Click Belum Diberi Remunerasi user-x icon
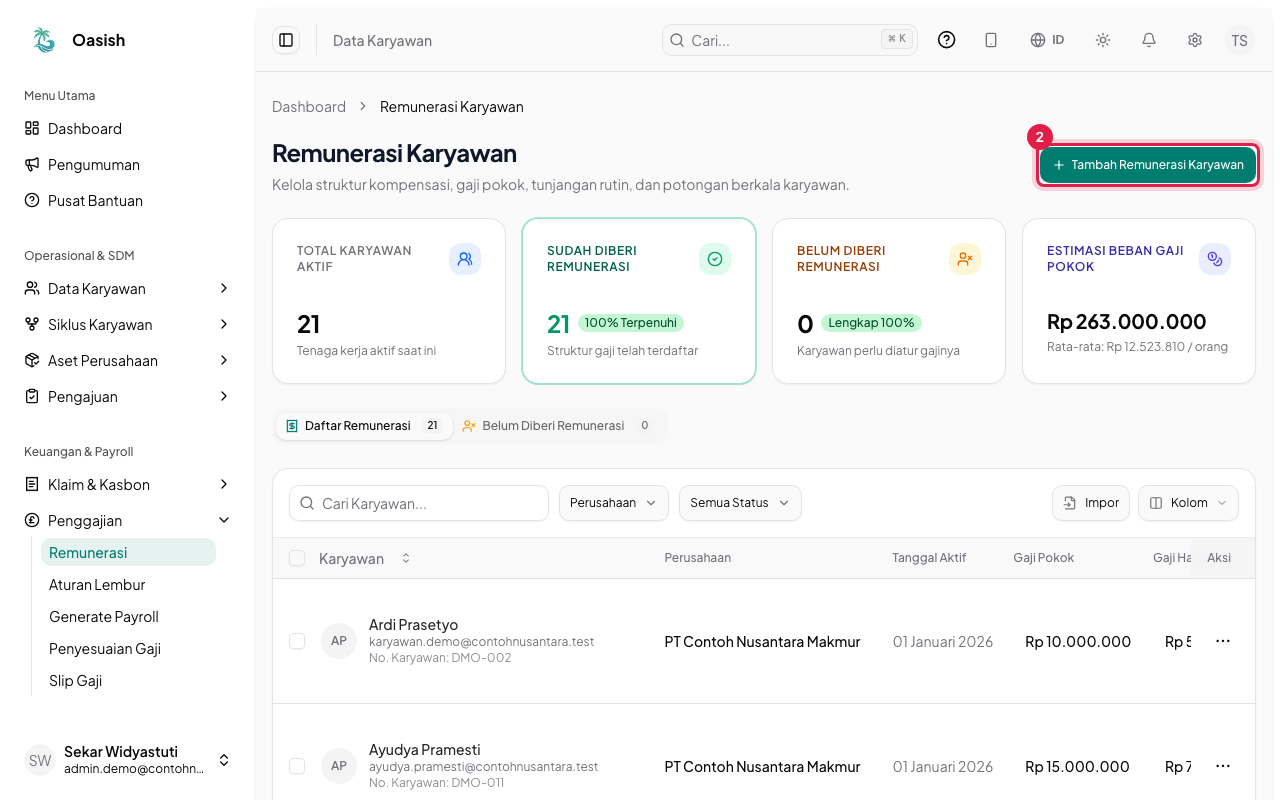 pyautogui.click(x=965, y=259)
